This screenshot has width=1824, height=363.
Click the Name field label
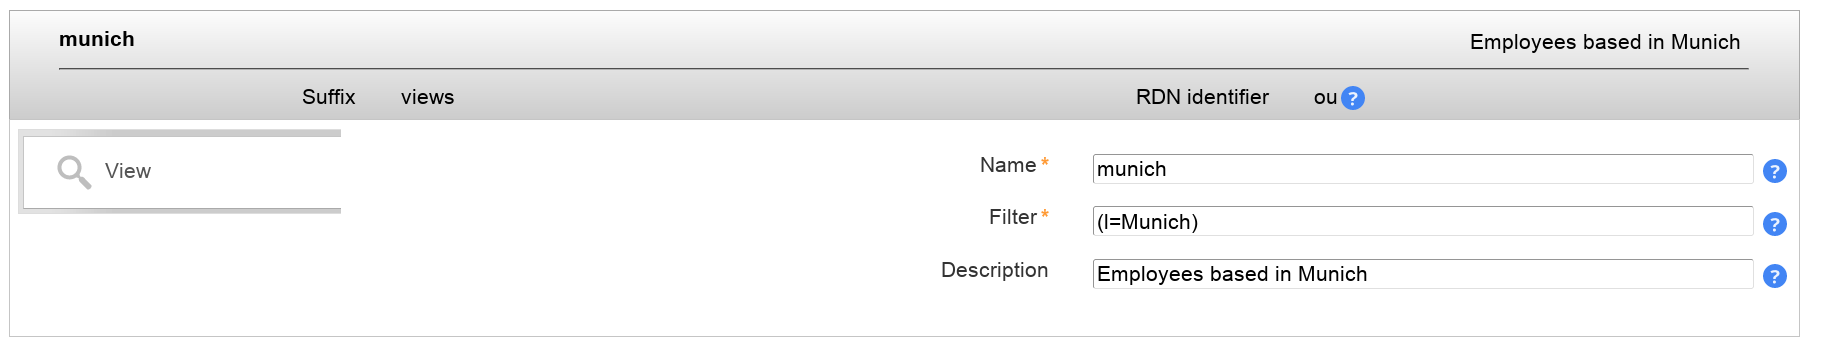tap(1008, 165)
